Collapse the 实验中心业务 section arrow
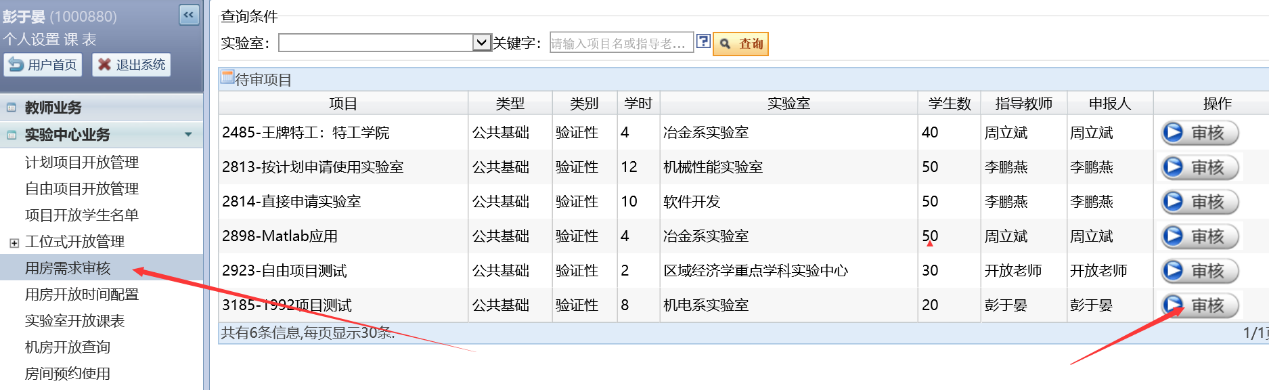Image resolution: width=1269 pixels, height=390 pixels. click(187, 134)
